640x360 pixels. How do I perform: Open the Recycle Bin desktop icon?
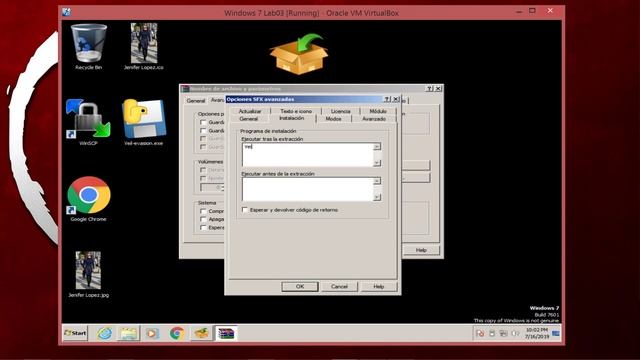(x=89, y=47)
